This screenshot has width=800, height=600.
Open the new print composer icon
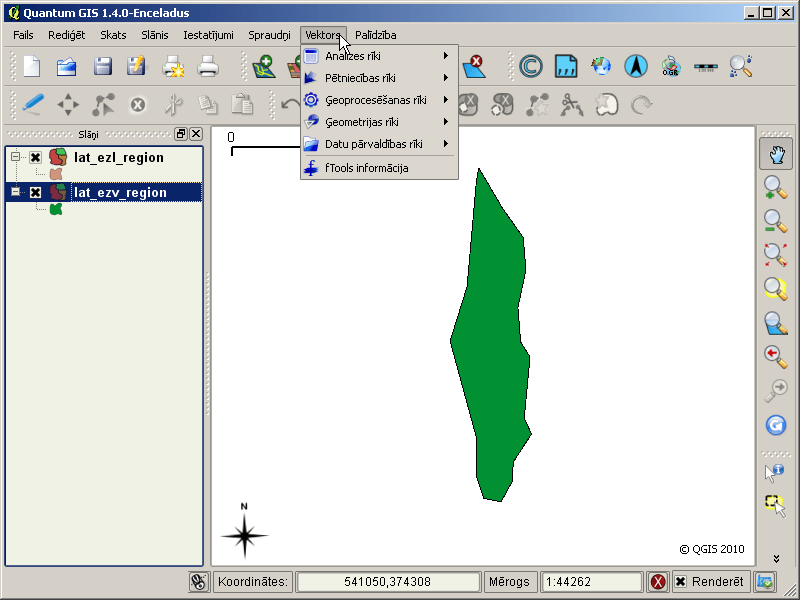[x=173, y=66]
